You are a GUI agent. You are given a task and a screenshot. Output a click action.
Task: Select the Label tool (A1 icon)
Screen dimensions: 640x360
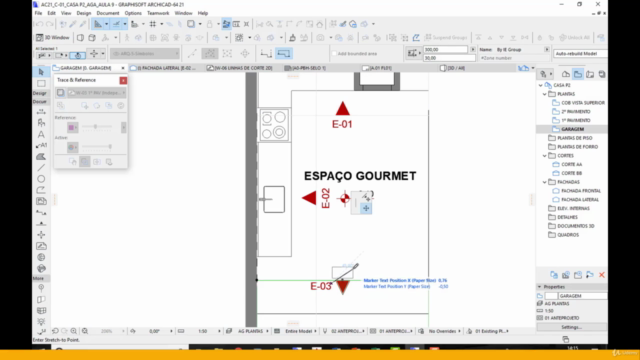pyautogui.click(x=41, y=145)
